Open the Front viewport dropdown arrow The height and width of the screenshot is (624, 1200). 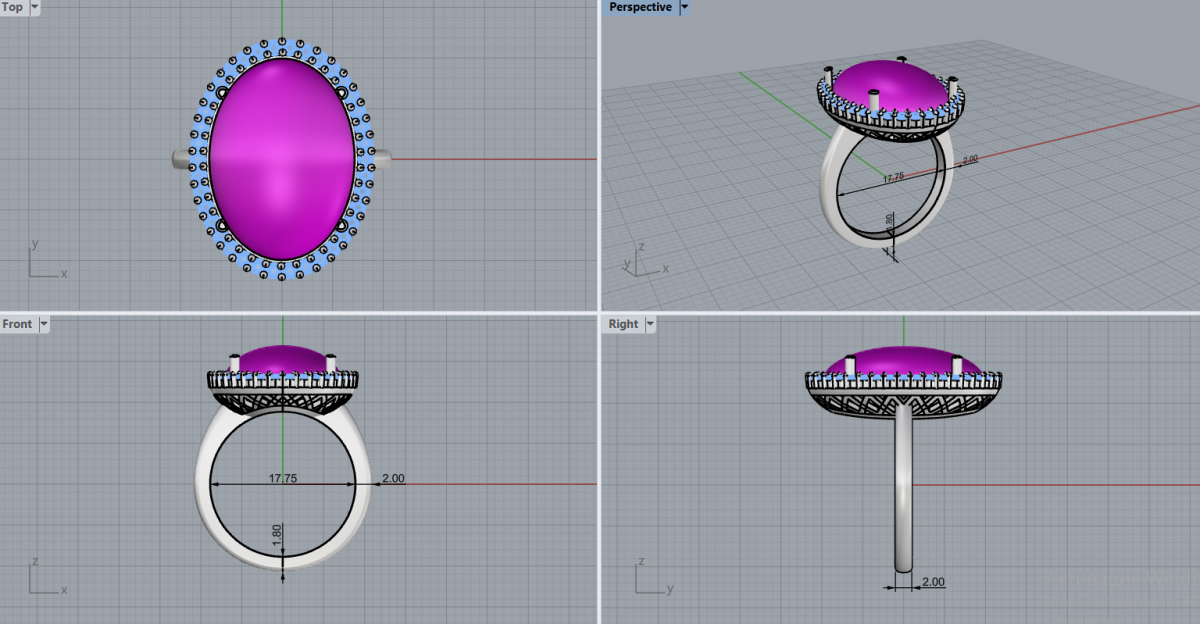[x=43, y=324]
